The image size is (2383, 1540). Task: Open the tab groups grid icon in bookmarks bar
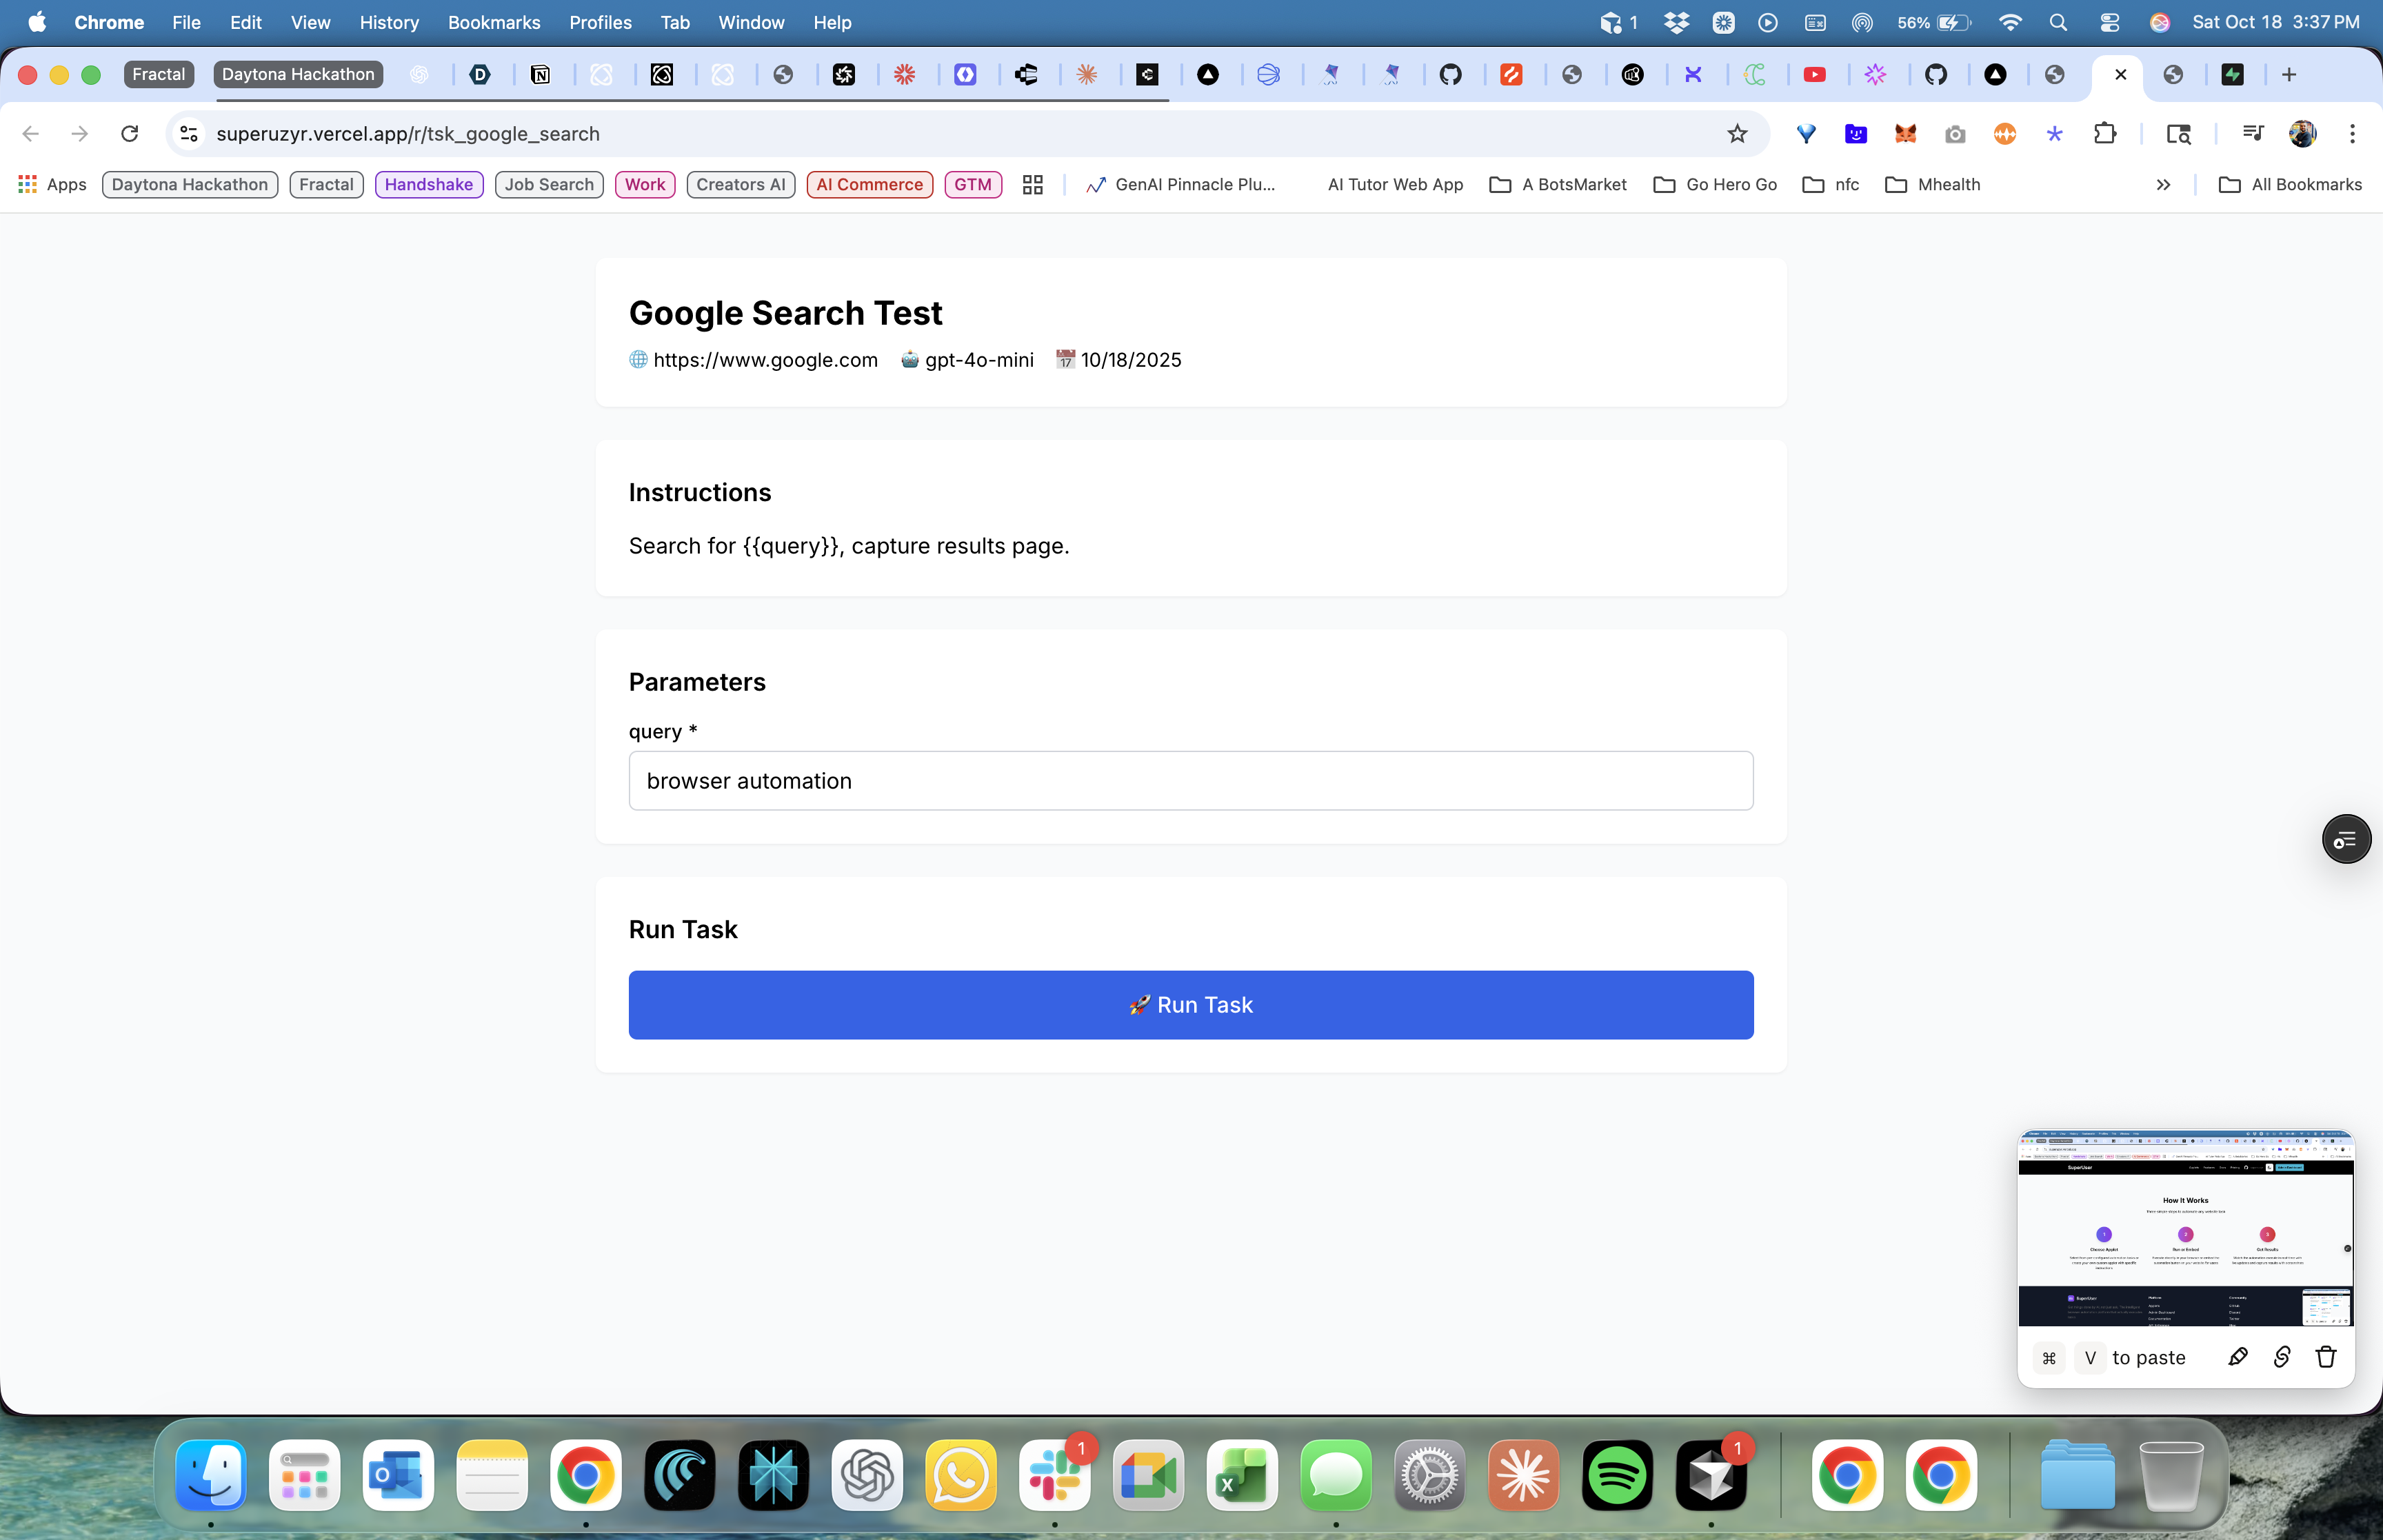coord(1033,185)
